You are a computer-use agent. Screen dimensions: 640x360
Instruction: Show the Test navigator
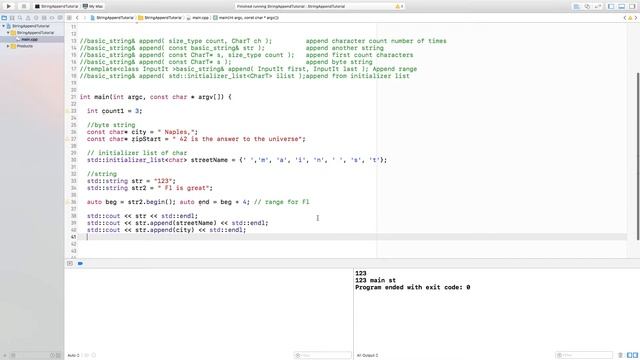(x=36, y=18)
